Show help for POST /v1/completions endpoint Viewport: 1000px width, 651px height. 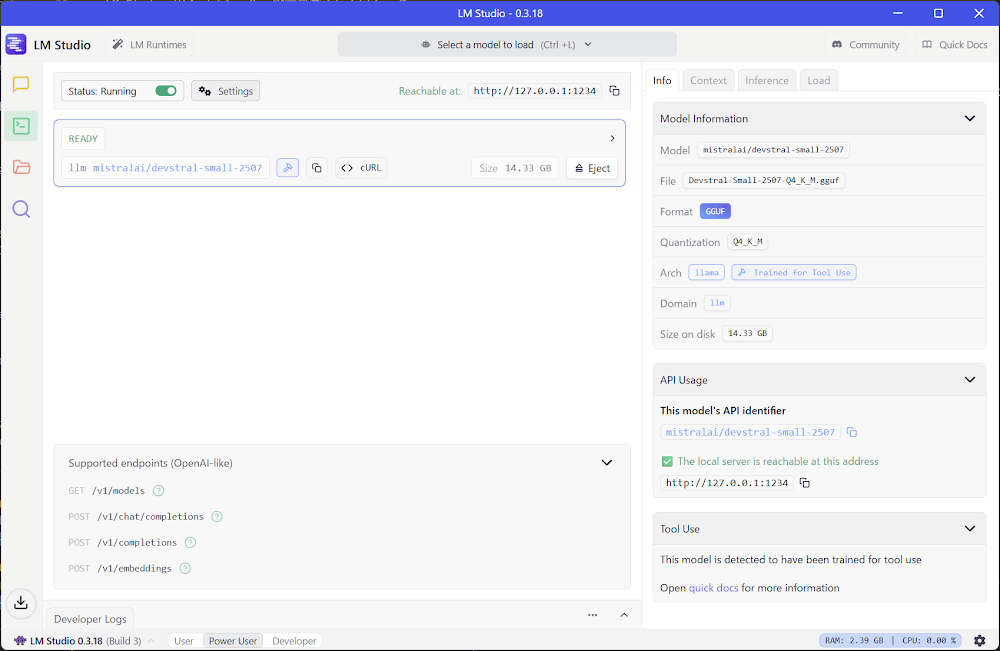(190, 543)
